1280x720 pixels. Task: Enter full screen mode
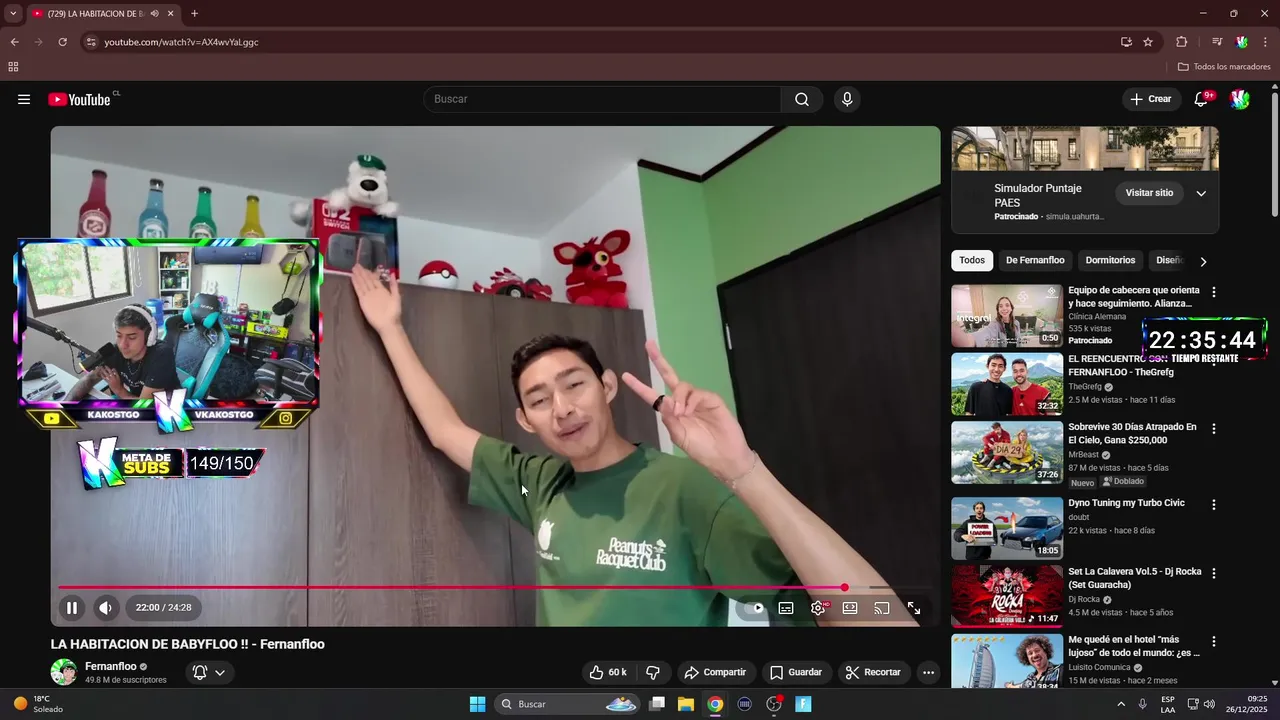(914, 607)
